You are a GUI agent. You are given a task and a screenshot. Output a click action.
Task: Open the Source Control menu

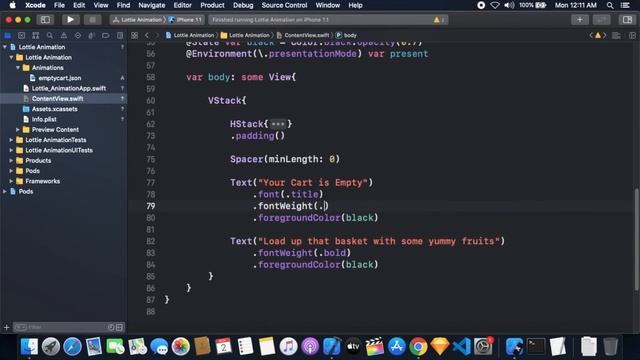click(x=284, y=5)
